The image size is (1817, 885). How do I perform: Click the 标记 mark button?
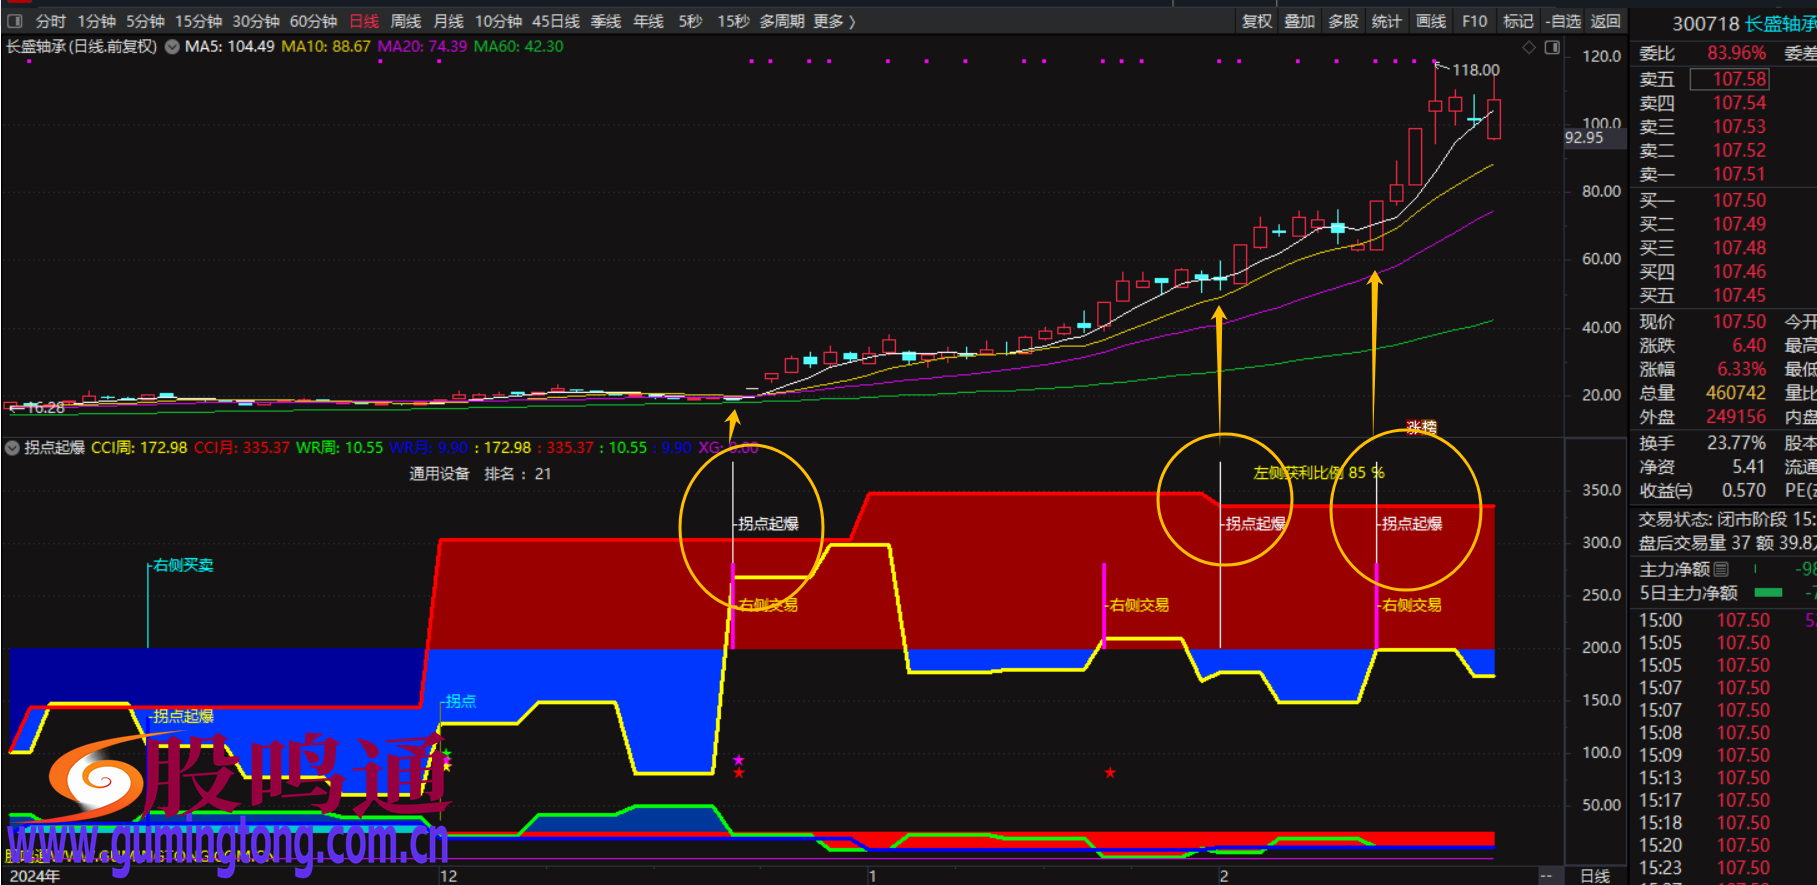tap(1517, 21)
